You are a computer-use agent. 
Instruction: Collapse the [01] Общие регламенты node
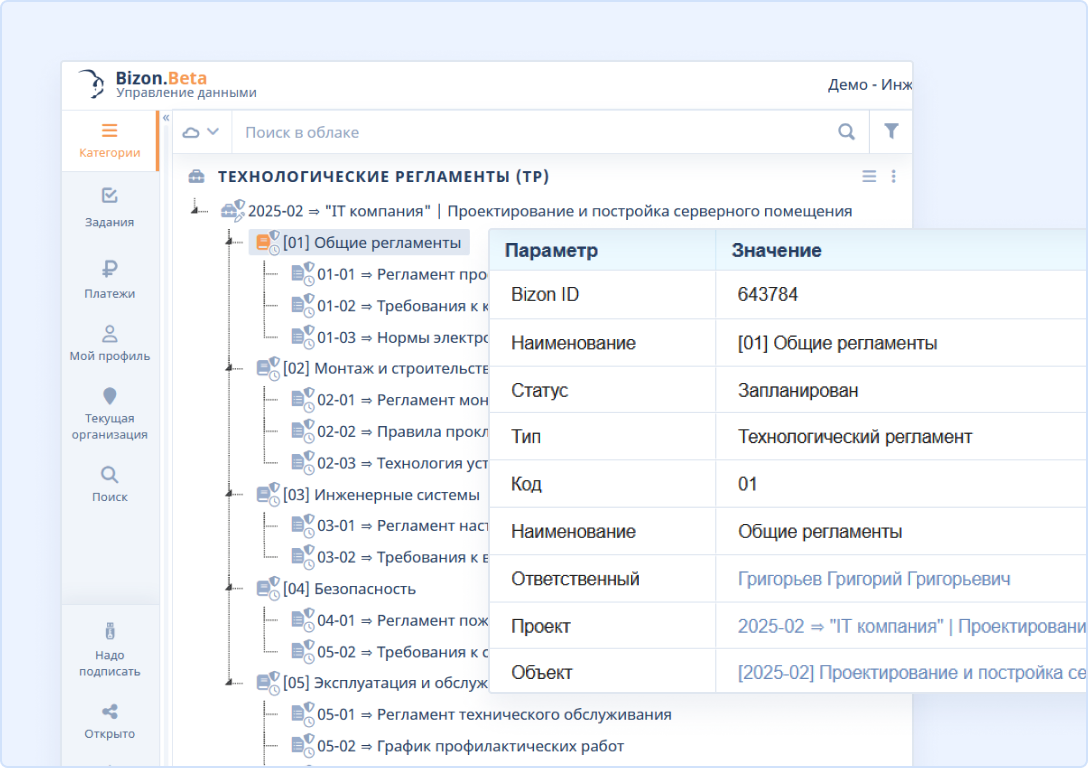point(231,243)
